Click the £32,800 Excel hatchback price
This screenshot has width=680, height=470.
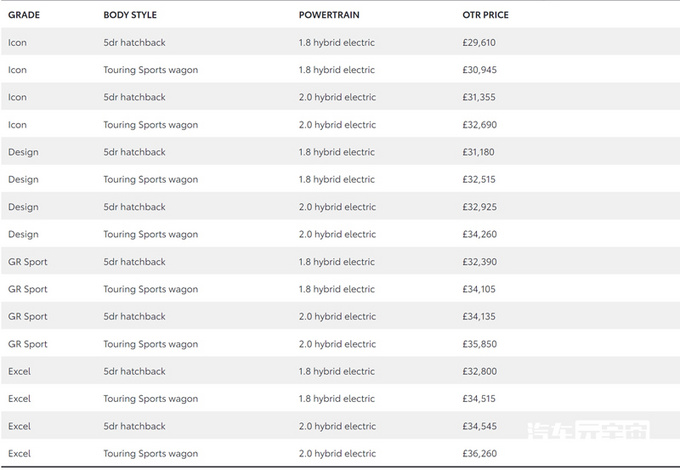click(x=473, y=371)
